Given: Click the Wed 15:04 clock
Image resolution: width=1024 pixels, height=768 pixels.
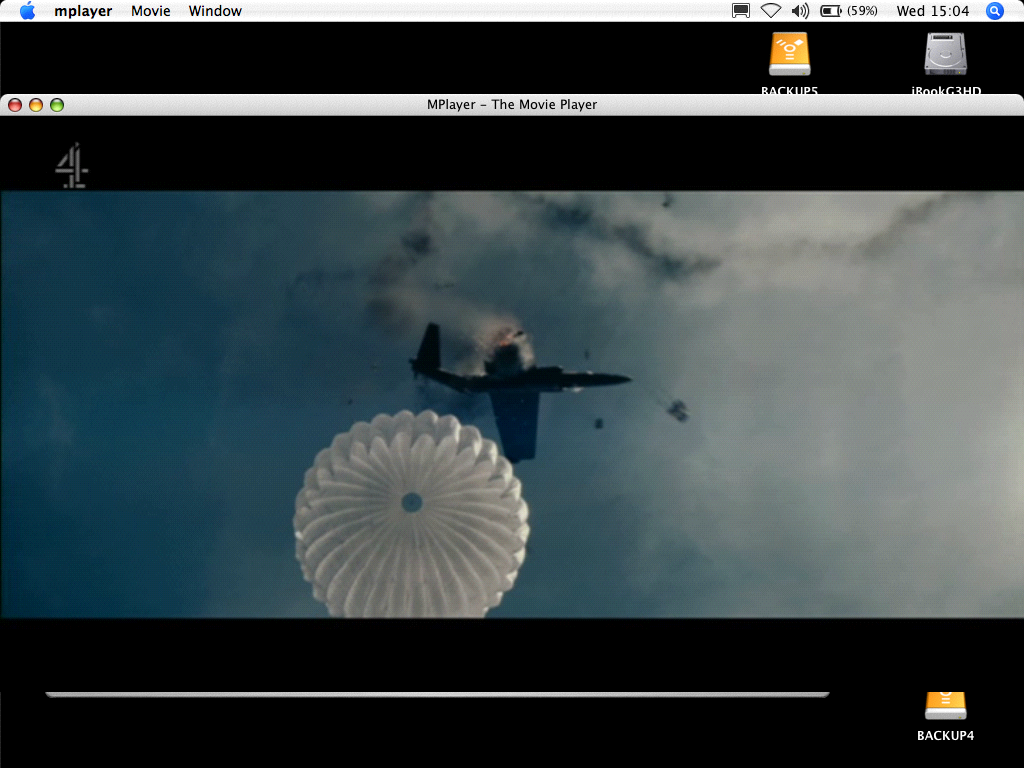Looking at the screenshot, I should pyautogui.click(x=933, y=11).
